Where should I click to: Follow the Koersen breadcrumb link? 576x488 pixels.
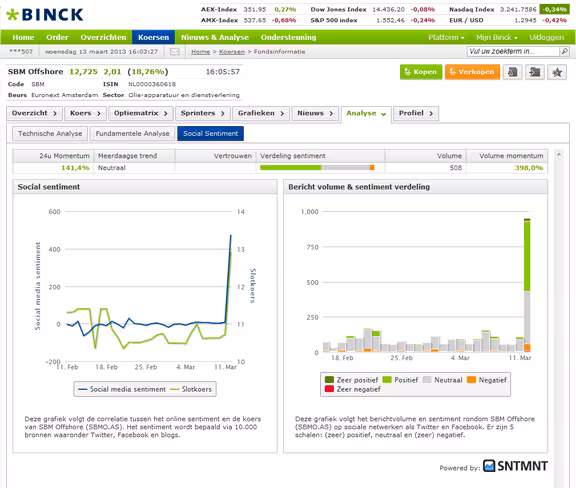point(232,52)
